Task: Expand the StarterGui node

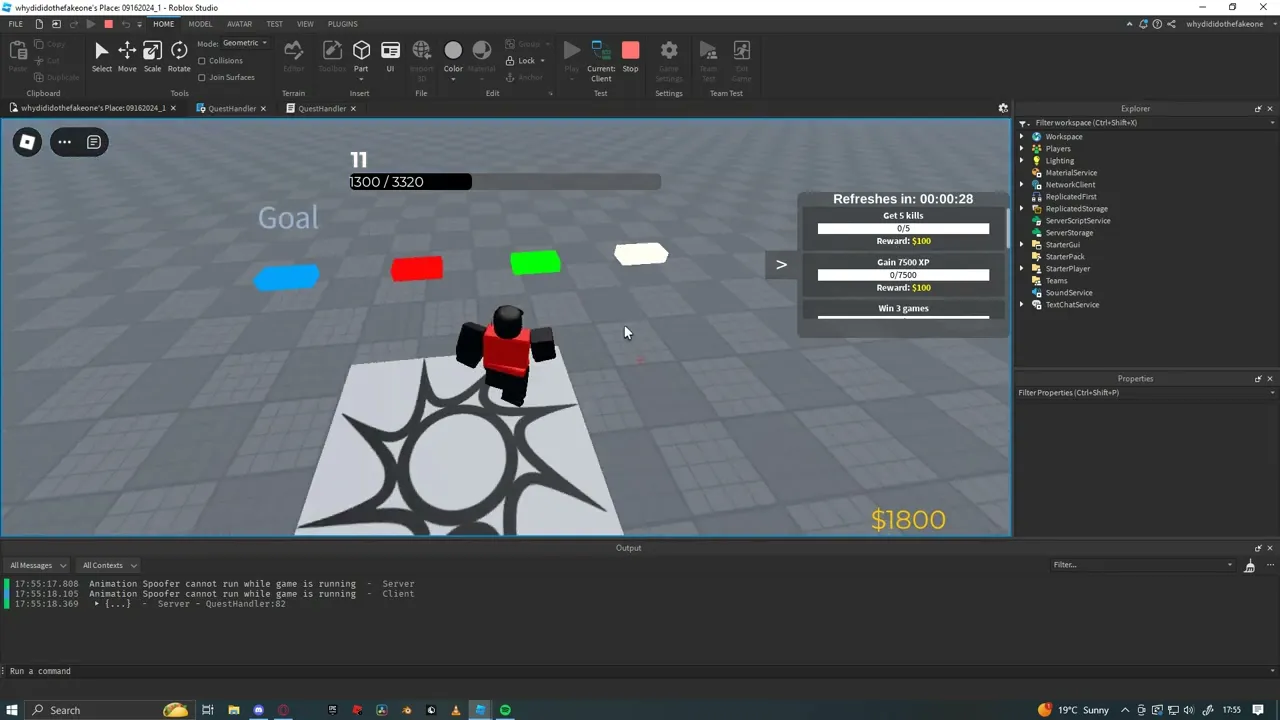Action: pyautogui.click(x=1022, y=245)
